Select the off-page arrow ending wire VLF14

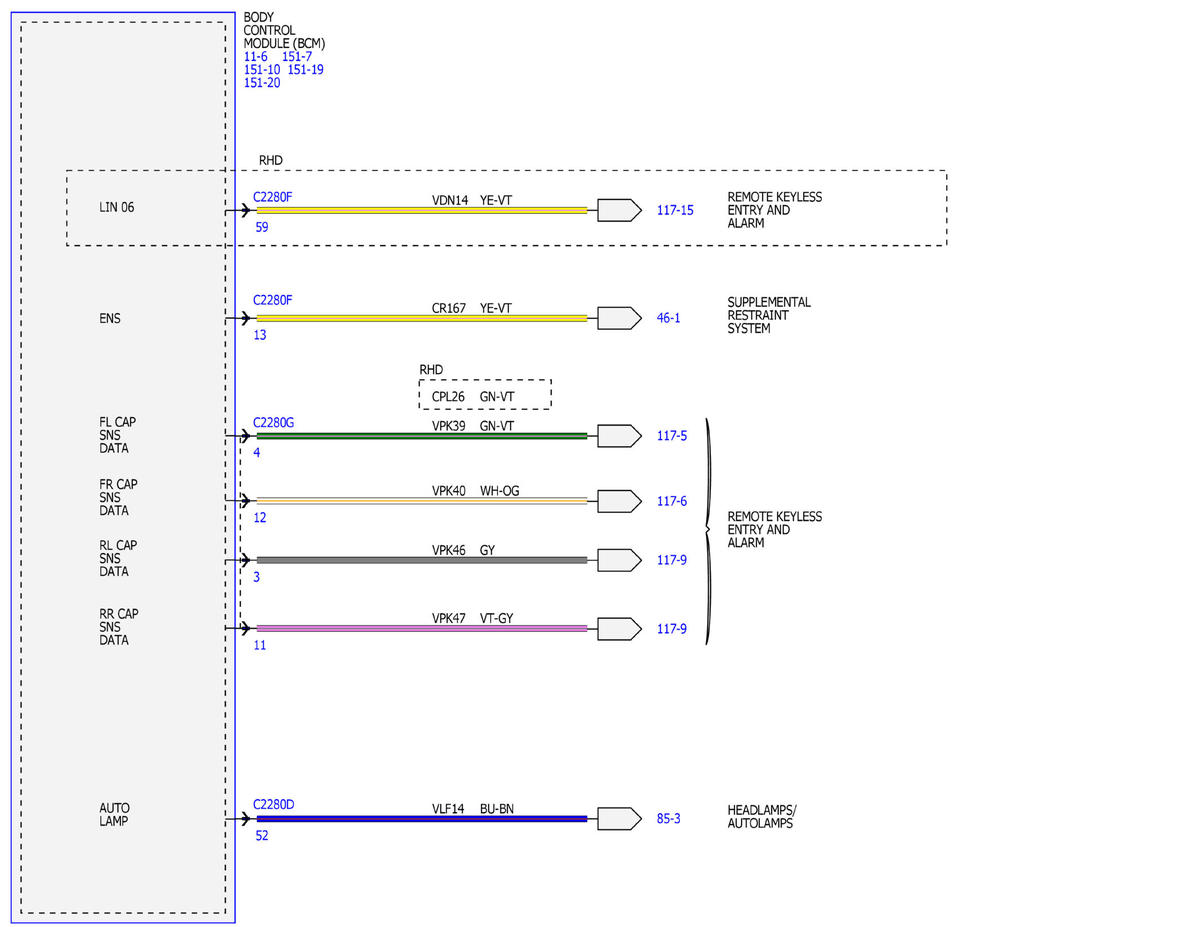tap(619, 818)
